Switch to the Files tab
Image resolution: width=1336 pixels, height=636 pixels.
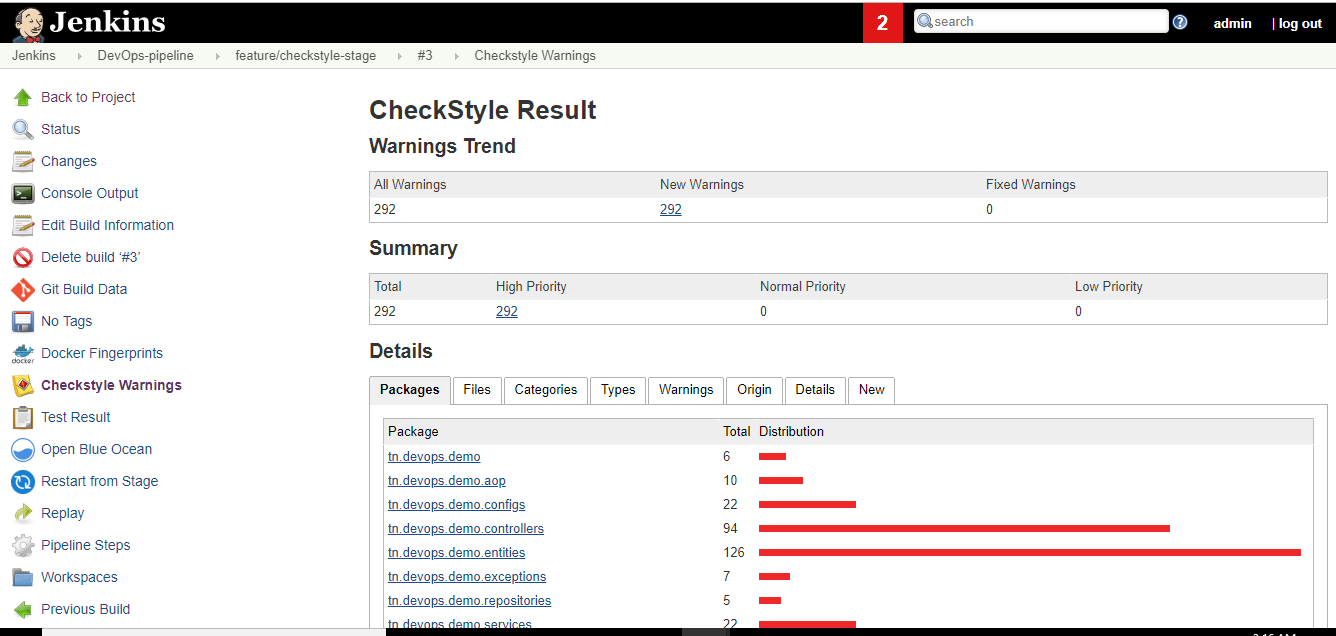click(477, 390)
